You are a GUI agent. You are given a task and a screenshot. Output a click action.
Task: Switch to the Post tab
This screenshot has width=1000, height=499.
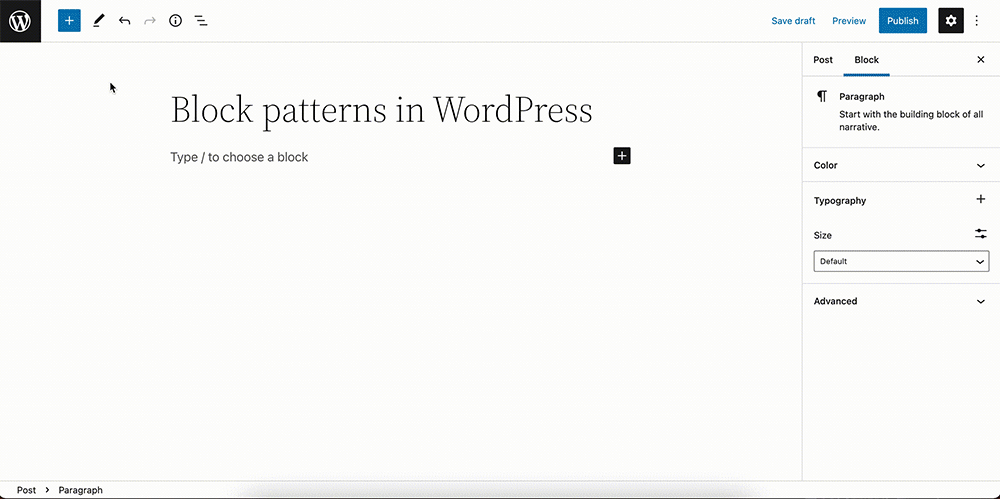pyautogui.click(x=823, y=60)
